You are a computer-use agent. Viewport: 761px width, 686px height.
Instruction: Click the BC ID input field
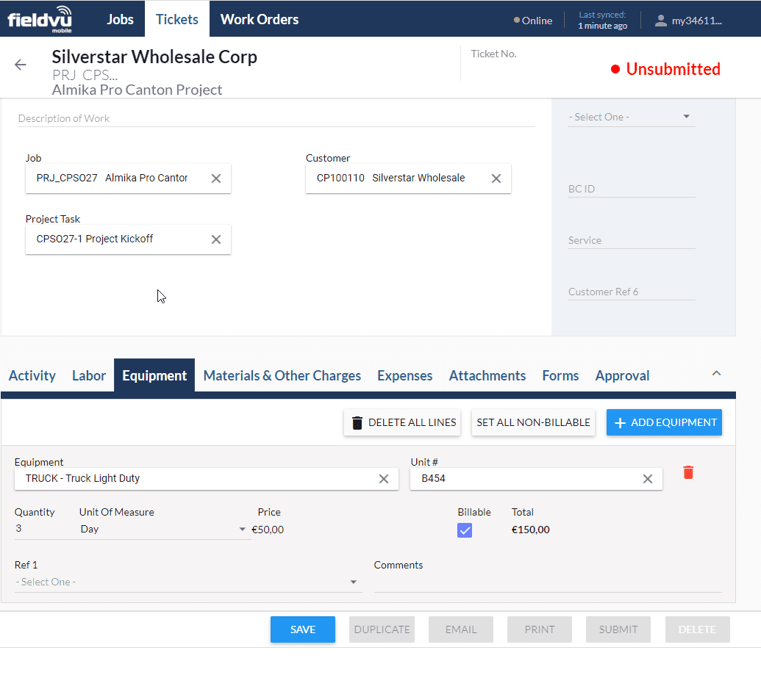[x=631, y=189]
